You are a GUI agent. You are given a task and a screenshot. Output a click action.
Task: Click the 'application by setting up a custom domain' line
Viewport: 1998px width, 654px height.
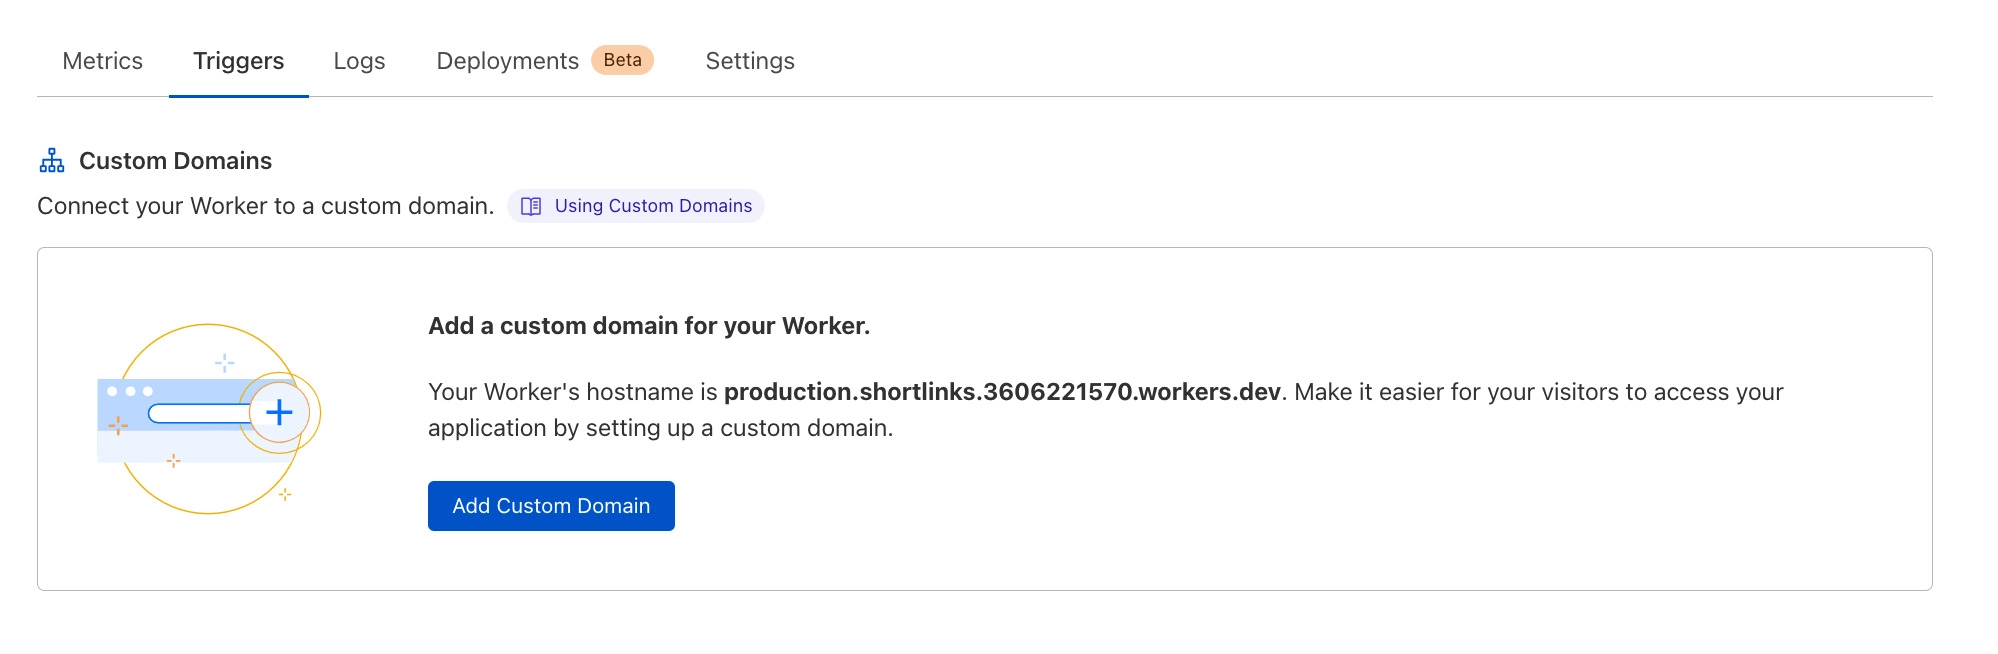[x=660, y=428]
